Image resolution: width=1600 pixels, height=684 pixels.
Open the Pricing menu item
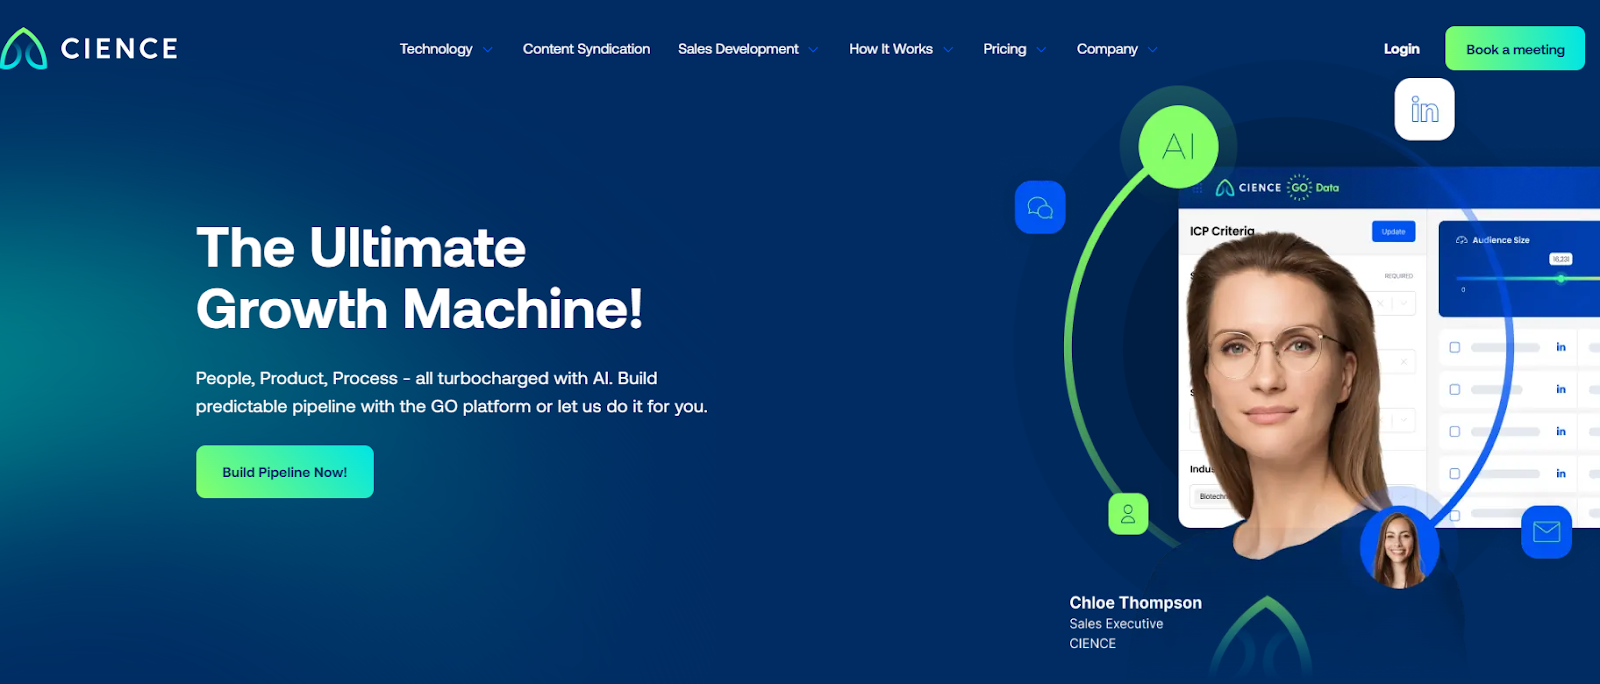(x=1004, y=49)
